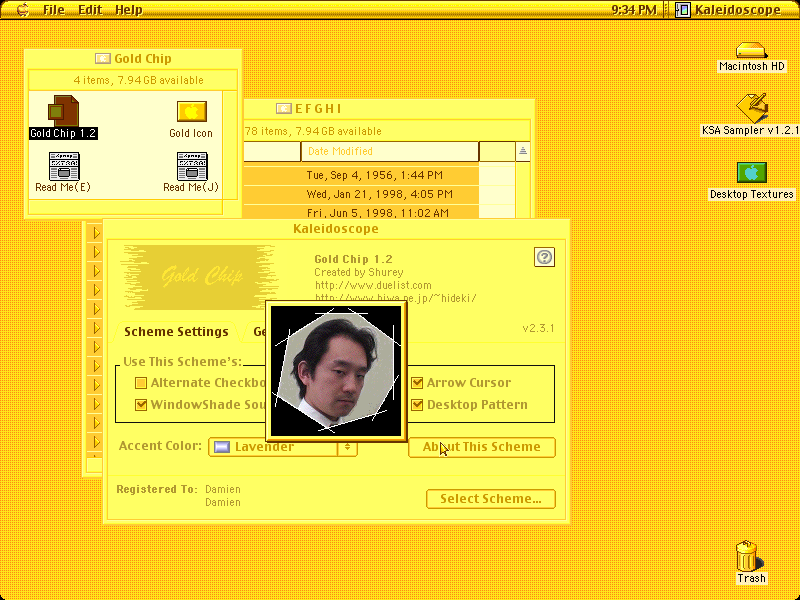Click the "Created by Shurey" text

coord(359,272)
